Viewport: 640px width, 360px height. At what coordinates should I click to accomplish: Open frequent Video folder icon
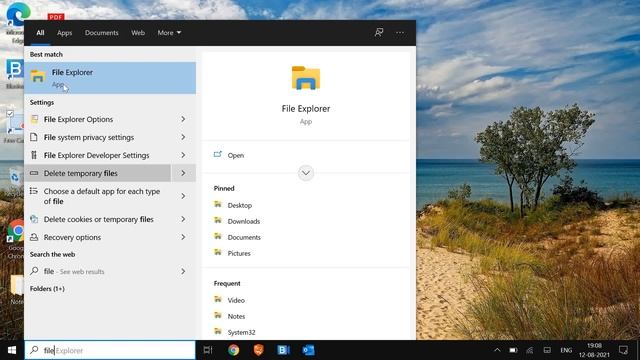point(218,299)
